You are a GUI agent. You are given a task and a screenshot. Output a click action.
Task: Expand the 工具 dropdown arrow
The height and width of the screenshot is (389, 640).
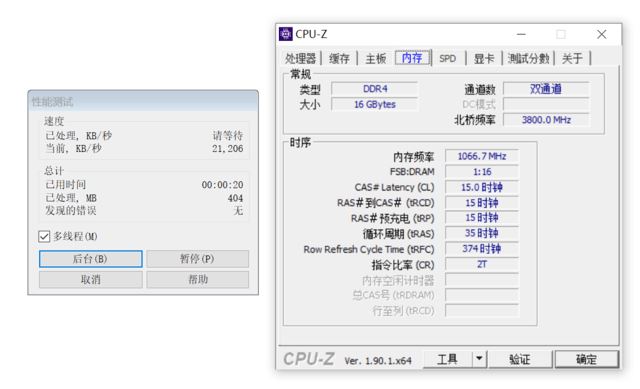pyautogui.click(x=479, y=359)
